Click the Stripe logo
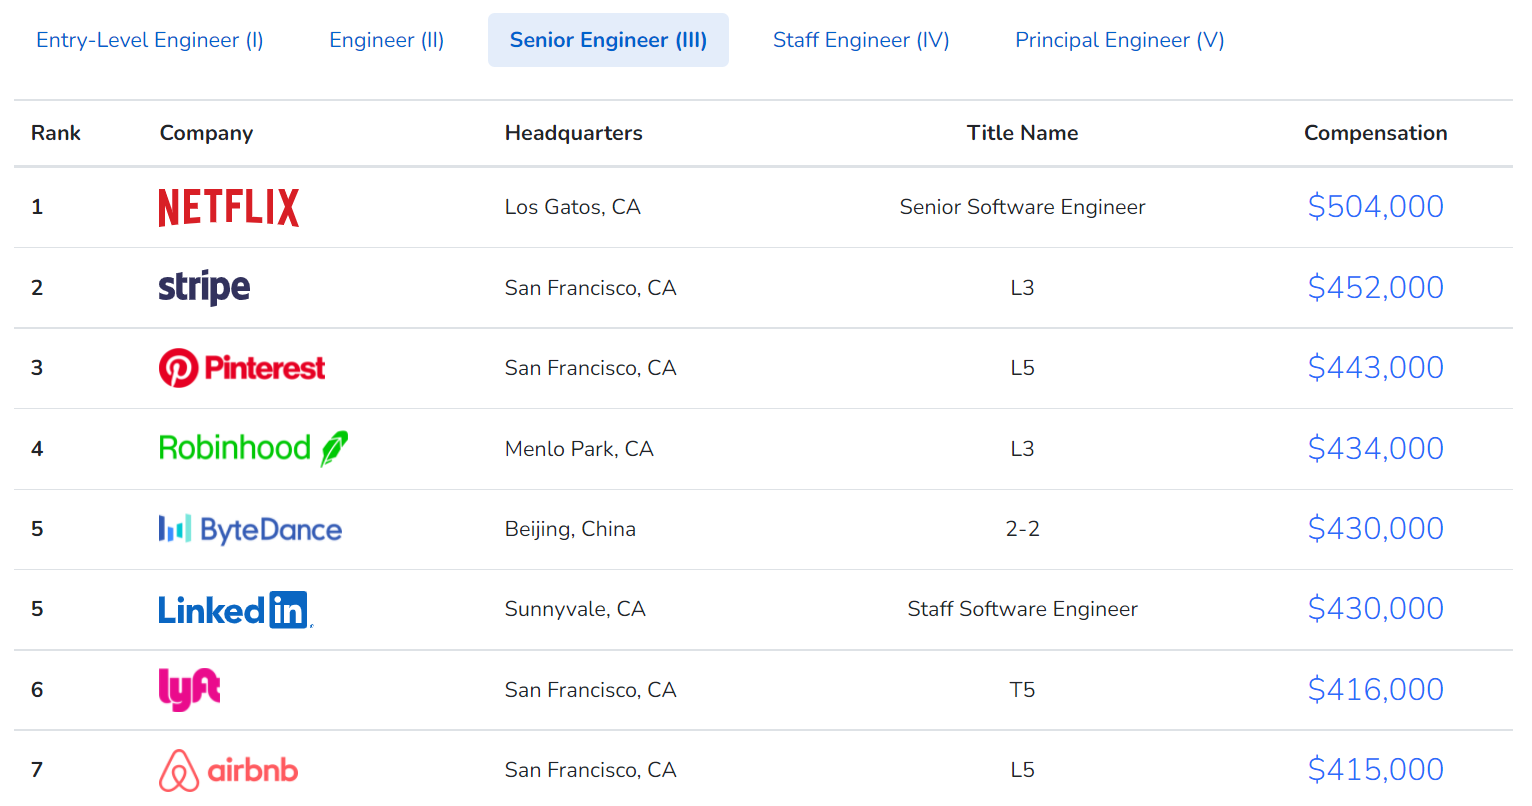1532x806 pixels. [204, 288]
